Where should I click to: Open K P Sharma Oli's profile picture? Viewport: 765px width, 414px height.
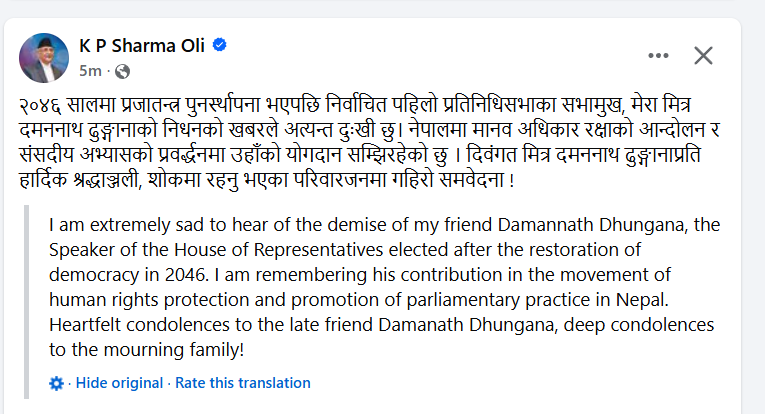tap(44, 57)
